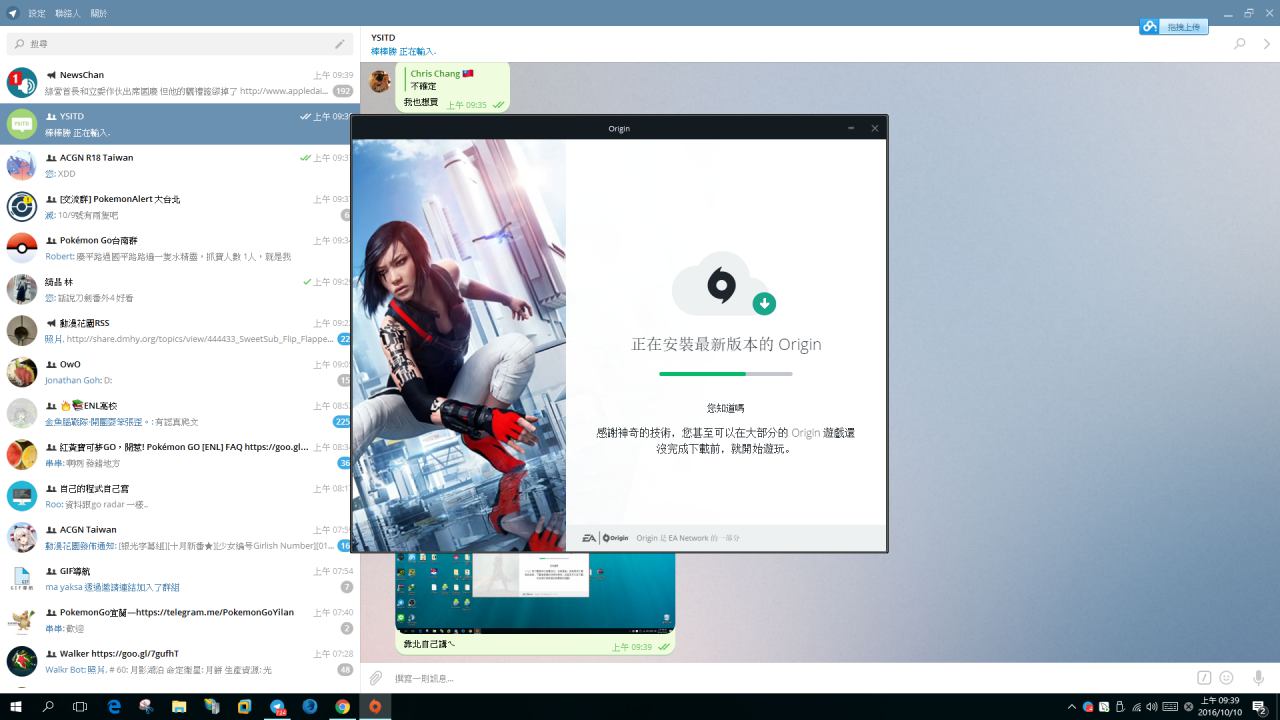
Task: Launch Microsoft Edge from the taskbar
Action: tap(114, 707)
